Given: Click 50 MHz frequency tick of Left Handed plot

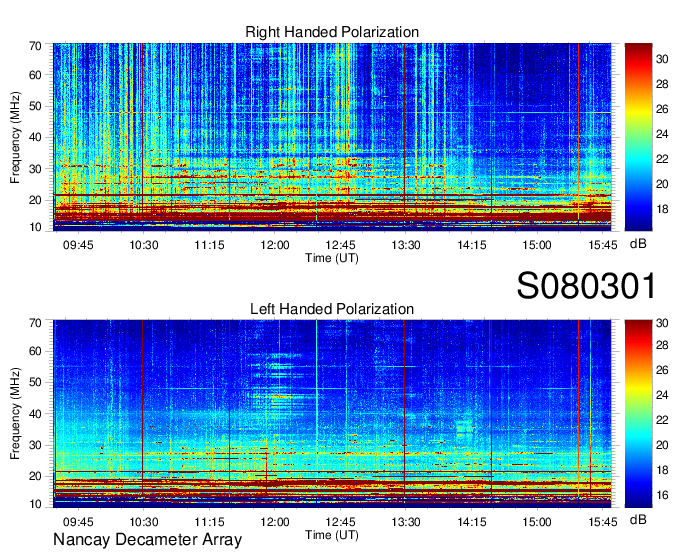Looking at the screenshot, I should 35,382.
